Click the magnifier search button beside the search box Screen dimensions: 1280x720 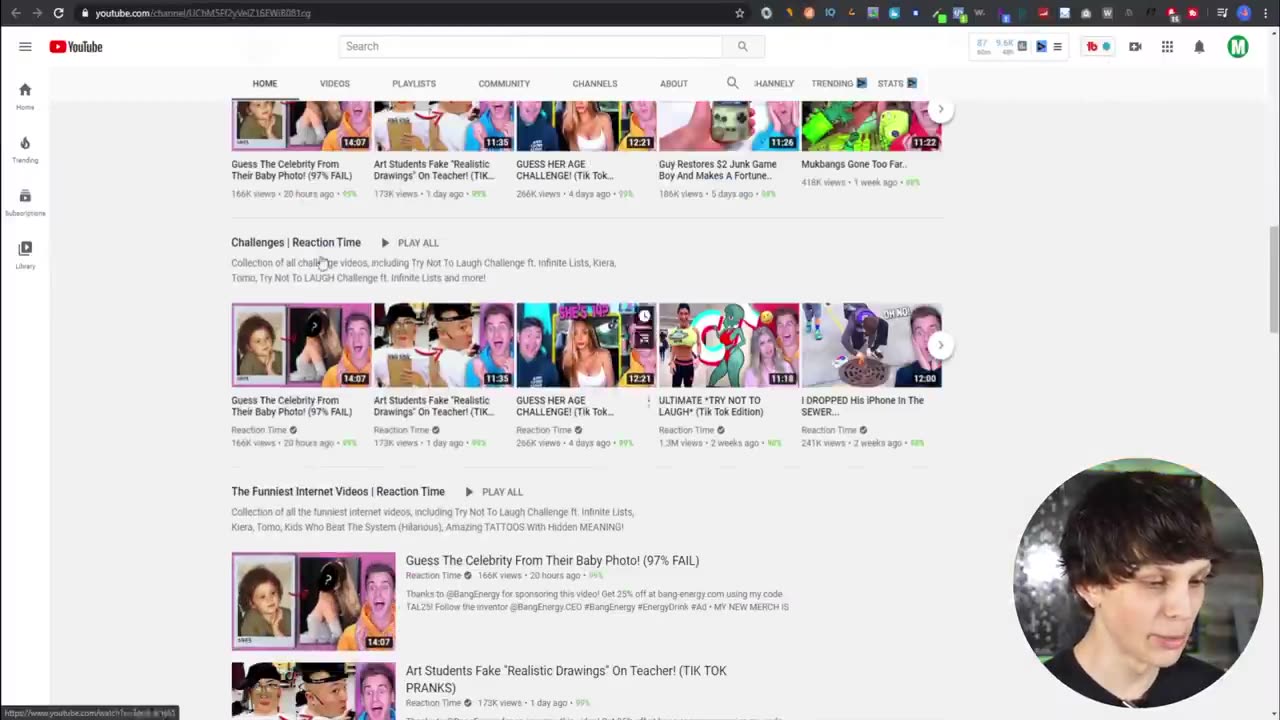point(742,46)
